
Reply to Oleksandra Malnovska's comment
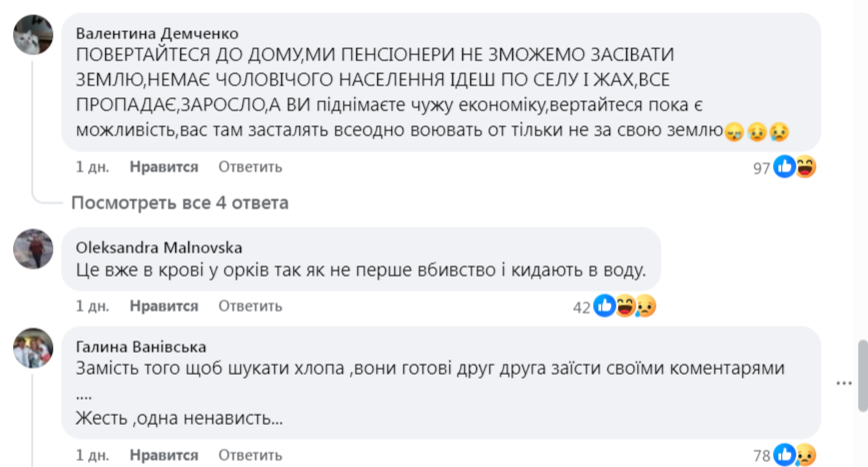[243, 306]
